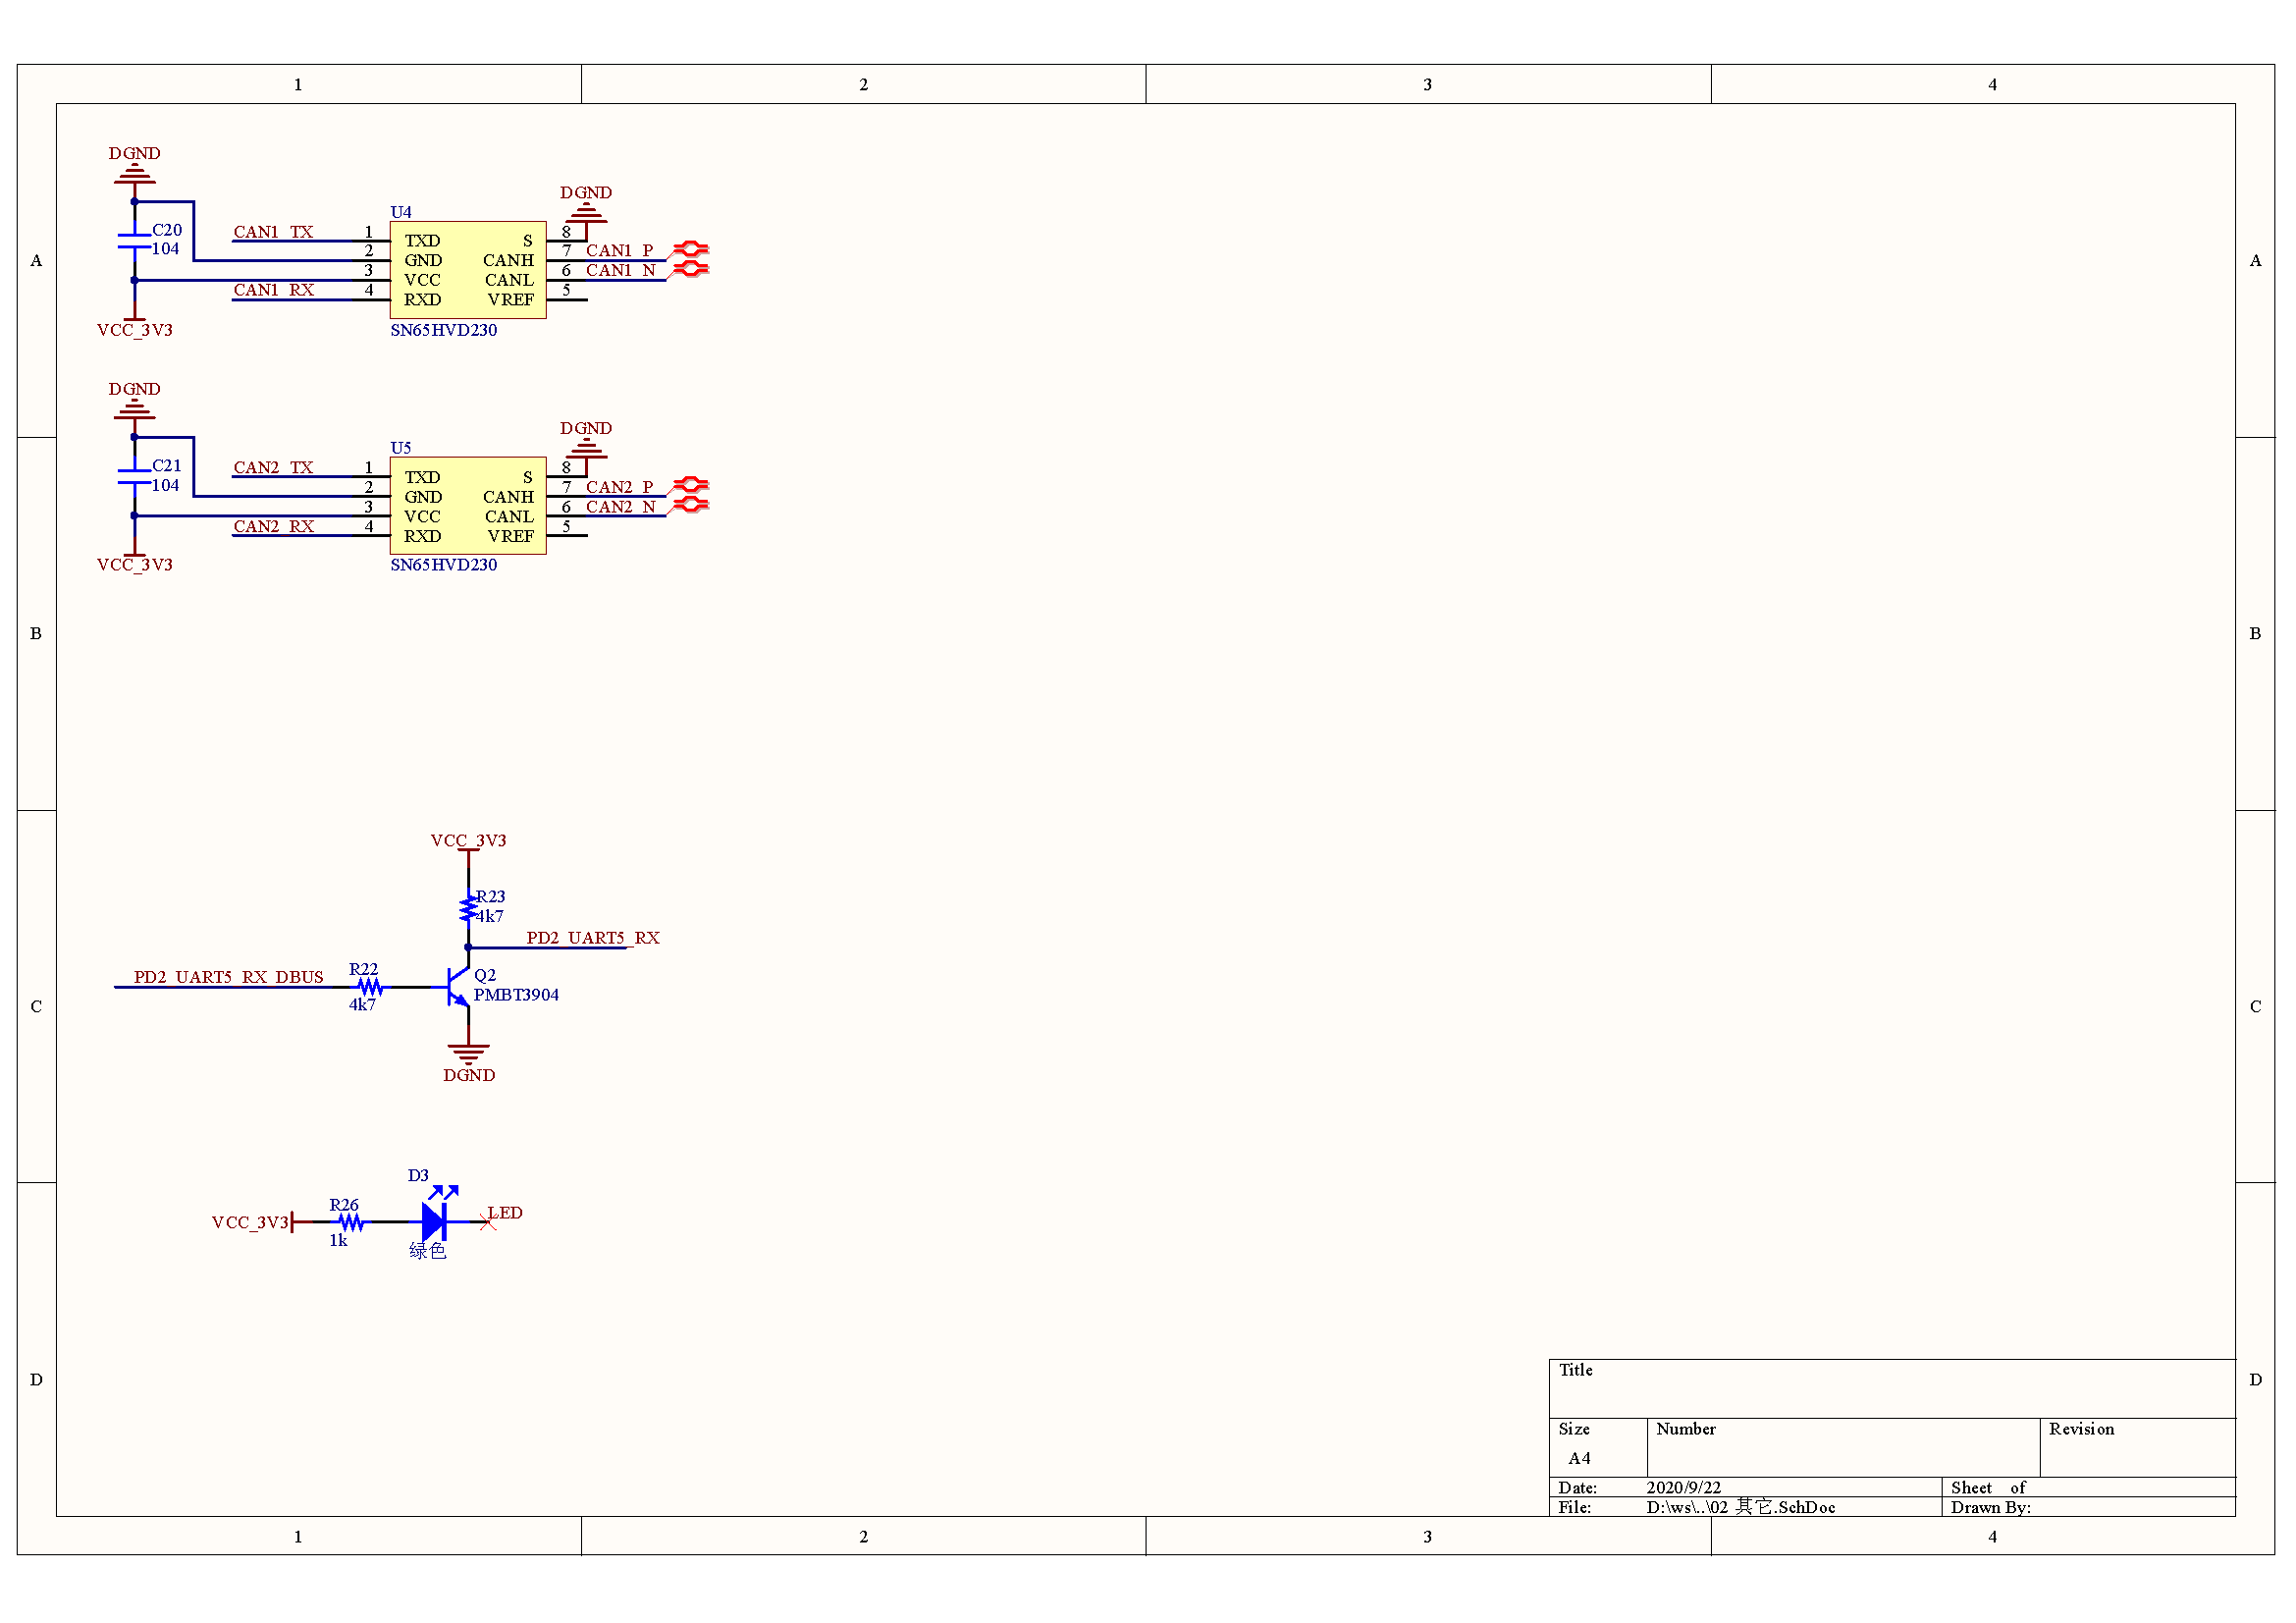Viewport: 2296px width, 1623px height.
Task: Select the Q2 transistor symbol
Action: 456,987
